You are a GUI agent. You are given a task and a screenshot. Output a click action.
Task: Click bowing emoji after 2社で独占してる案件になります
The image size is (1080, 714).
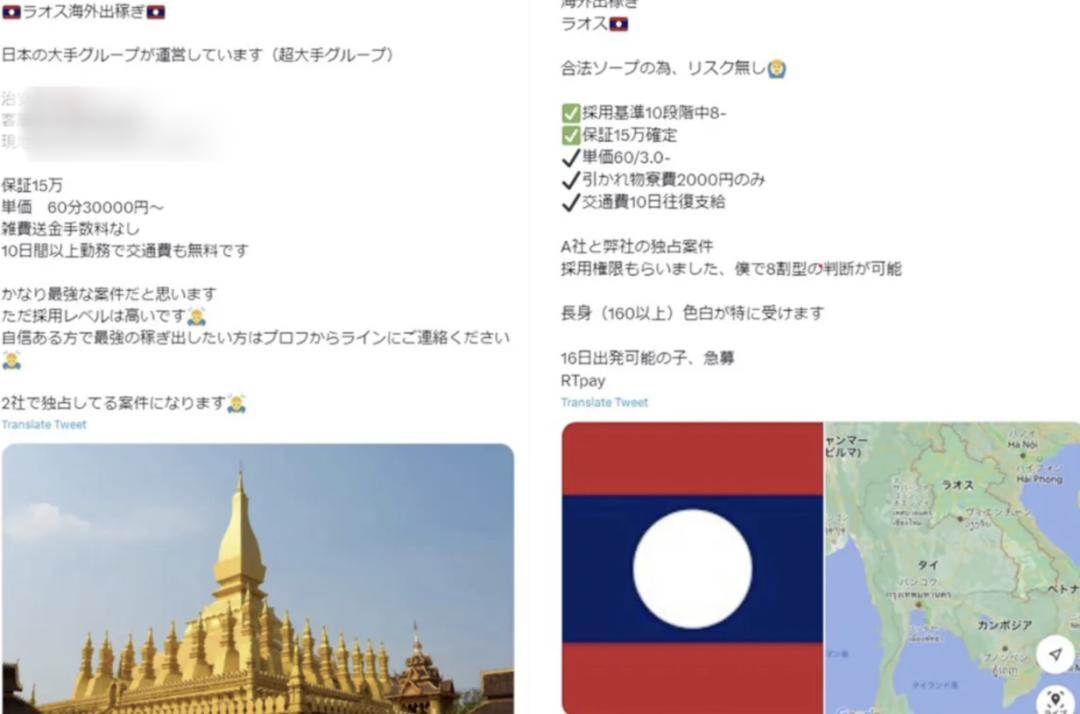[x=236, y=403]
